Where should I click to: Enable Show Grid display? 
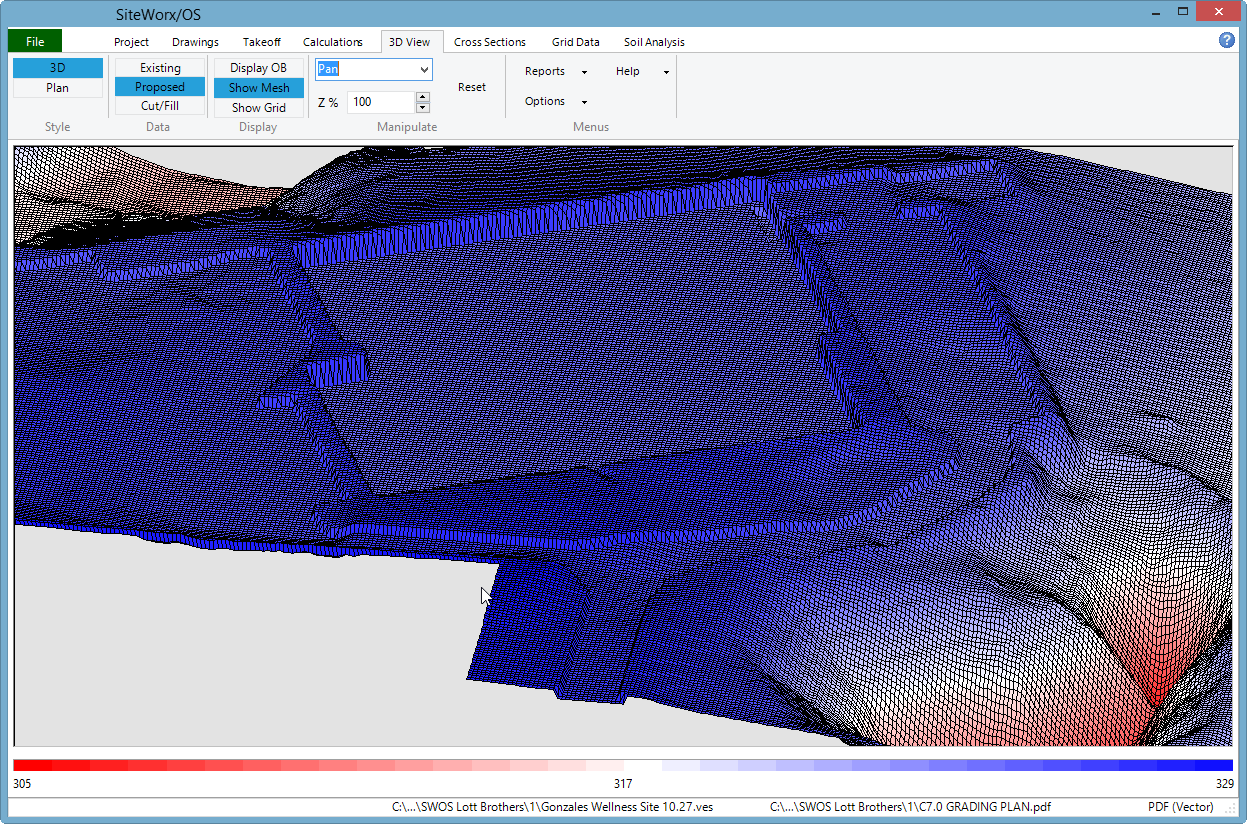click(258, 107)
